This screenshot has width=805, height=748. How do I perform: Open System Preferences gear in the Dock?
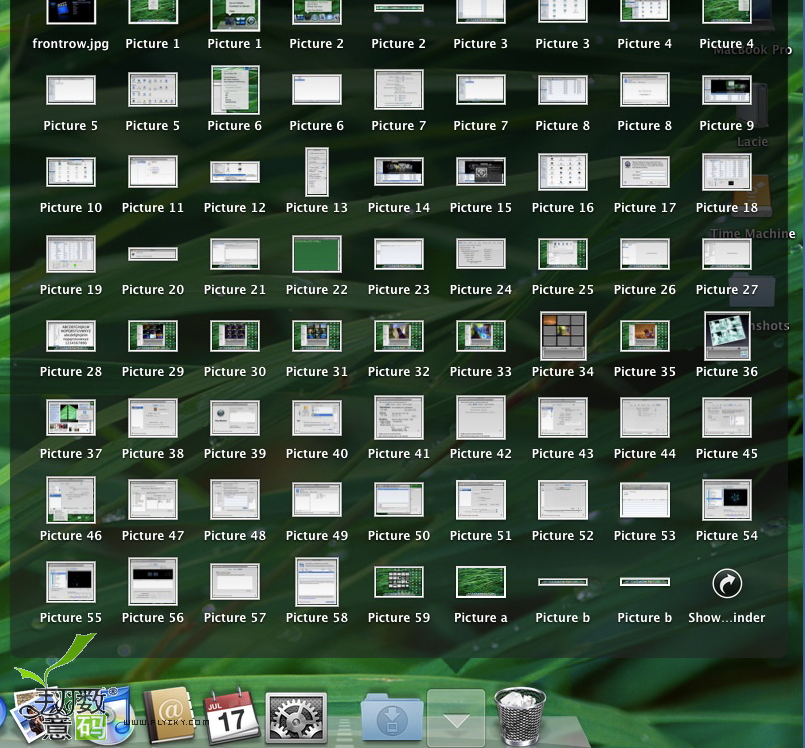[296, 717]
